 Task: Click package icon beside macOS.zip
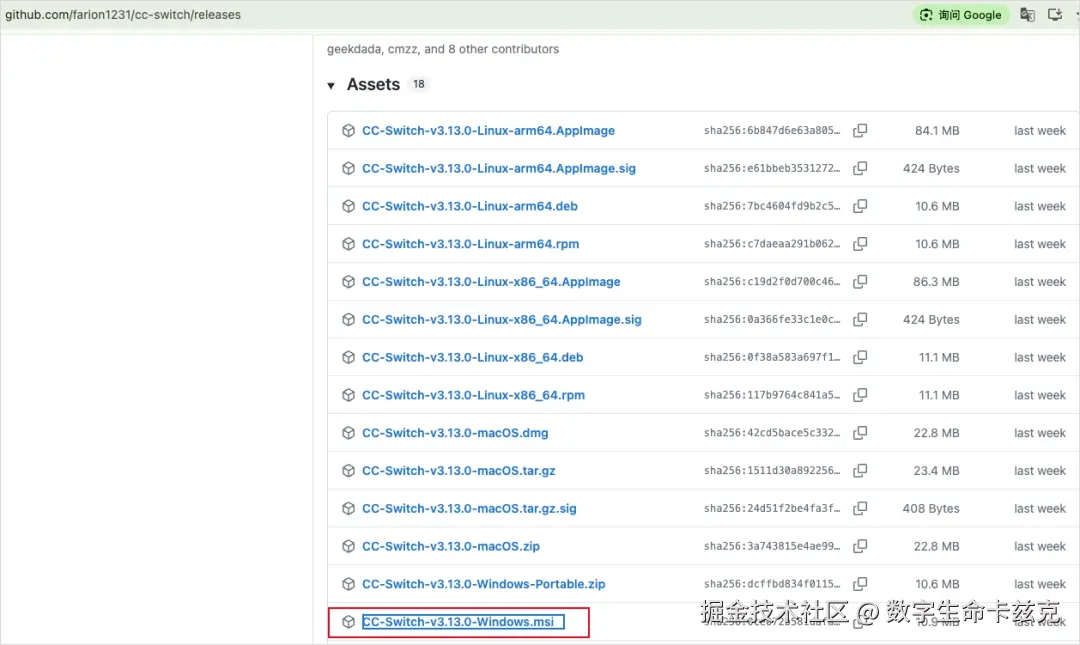[x=349, y=546]
